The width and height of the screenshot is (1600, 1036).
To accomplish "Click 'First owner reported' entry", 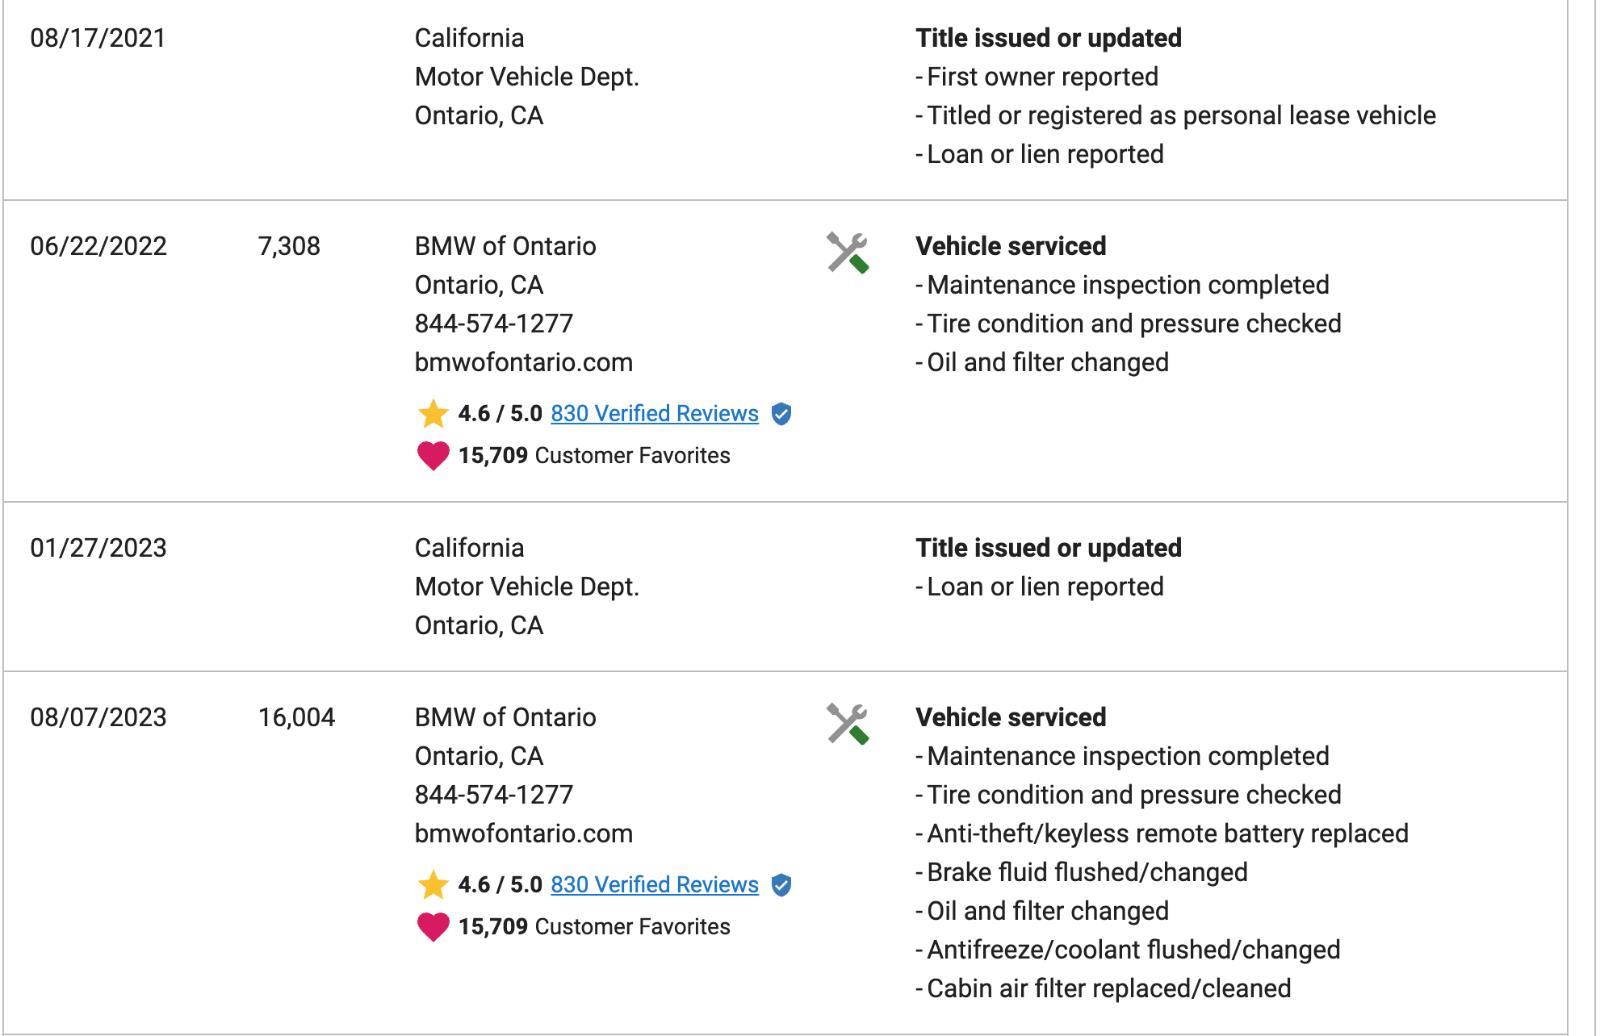I will [1037, 77].
